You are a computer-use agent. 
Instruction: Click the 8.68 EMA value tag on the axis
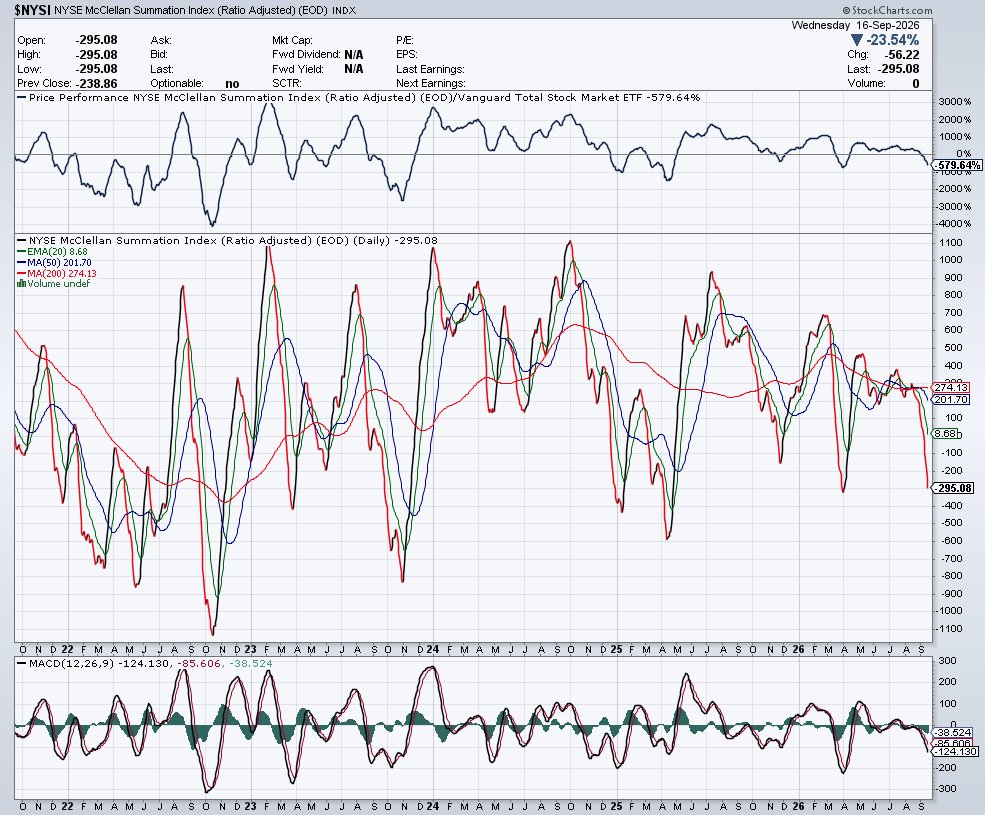[945, 434]
